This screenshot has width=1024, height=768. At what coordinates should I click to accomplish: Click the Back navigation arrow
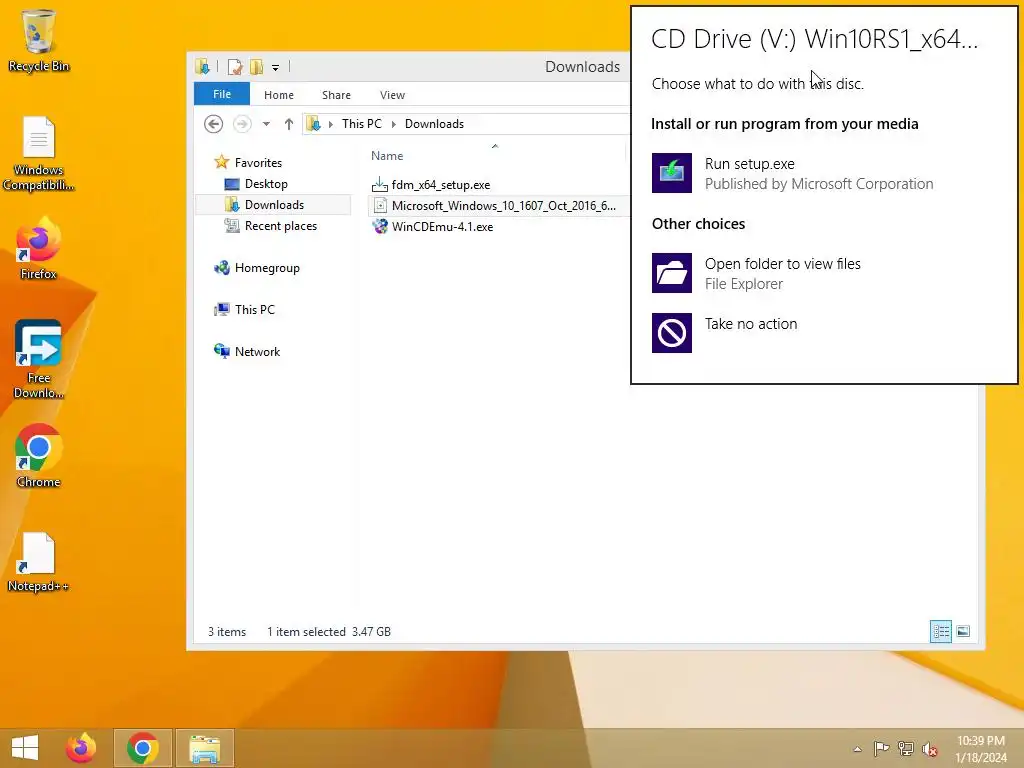click(x=214, y=123)
